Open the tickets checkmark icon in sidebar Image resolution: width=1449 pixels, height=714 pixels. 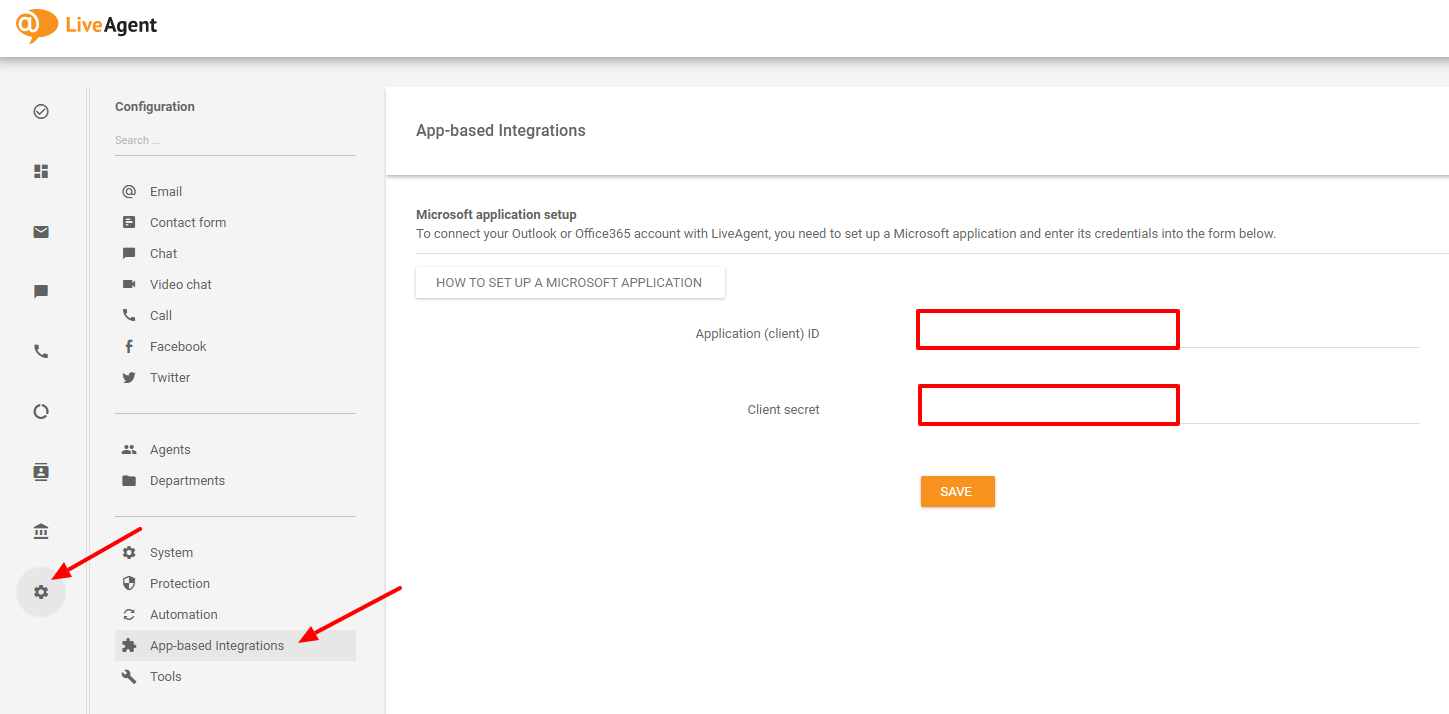point(41,112)
